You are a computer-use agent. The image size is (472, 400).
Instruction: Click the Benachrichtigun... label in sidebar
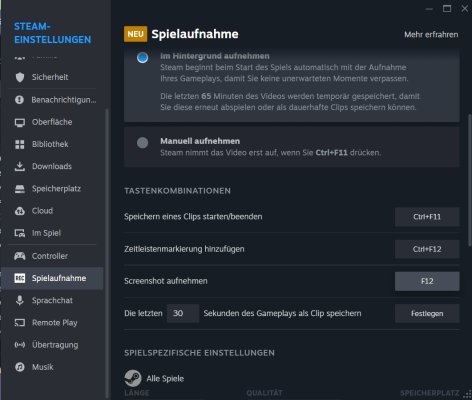64,100
